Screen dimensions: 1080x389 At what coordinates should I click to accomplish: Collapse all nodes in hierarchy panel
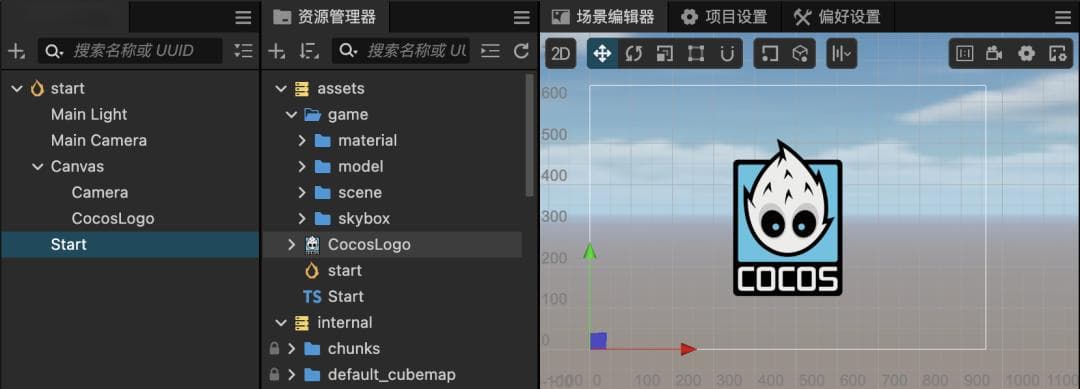(x=243, y=50)
